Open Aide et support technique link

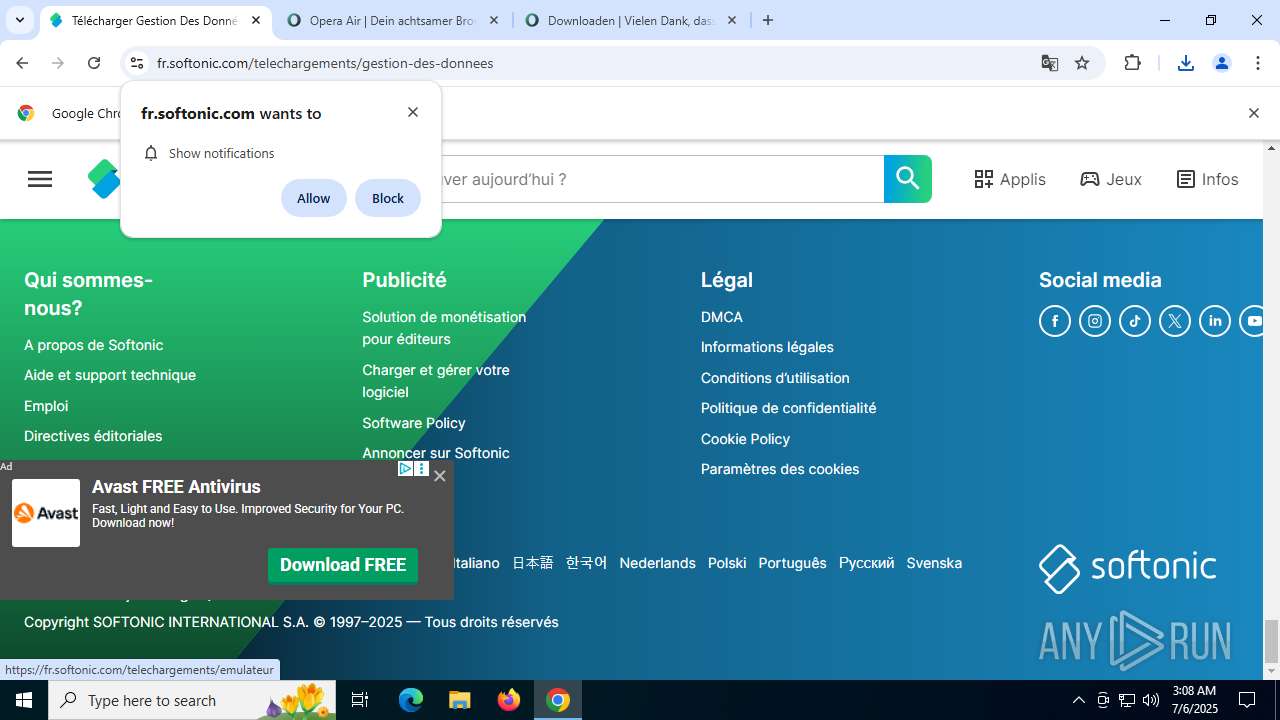[x=110, y=375]
